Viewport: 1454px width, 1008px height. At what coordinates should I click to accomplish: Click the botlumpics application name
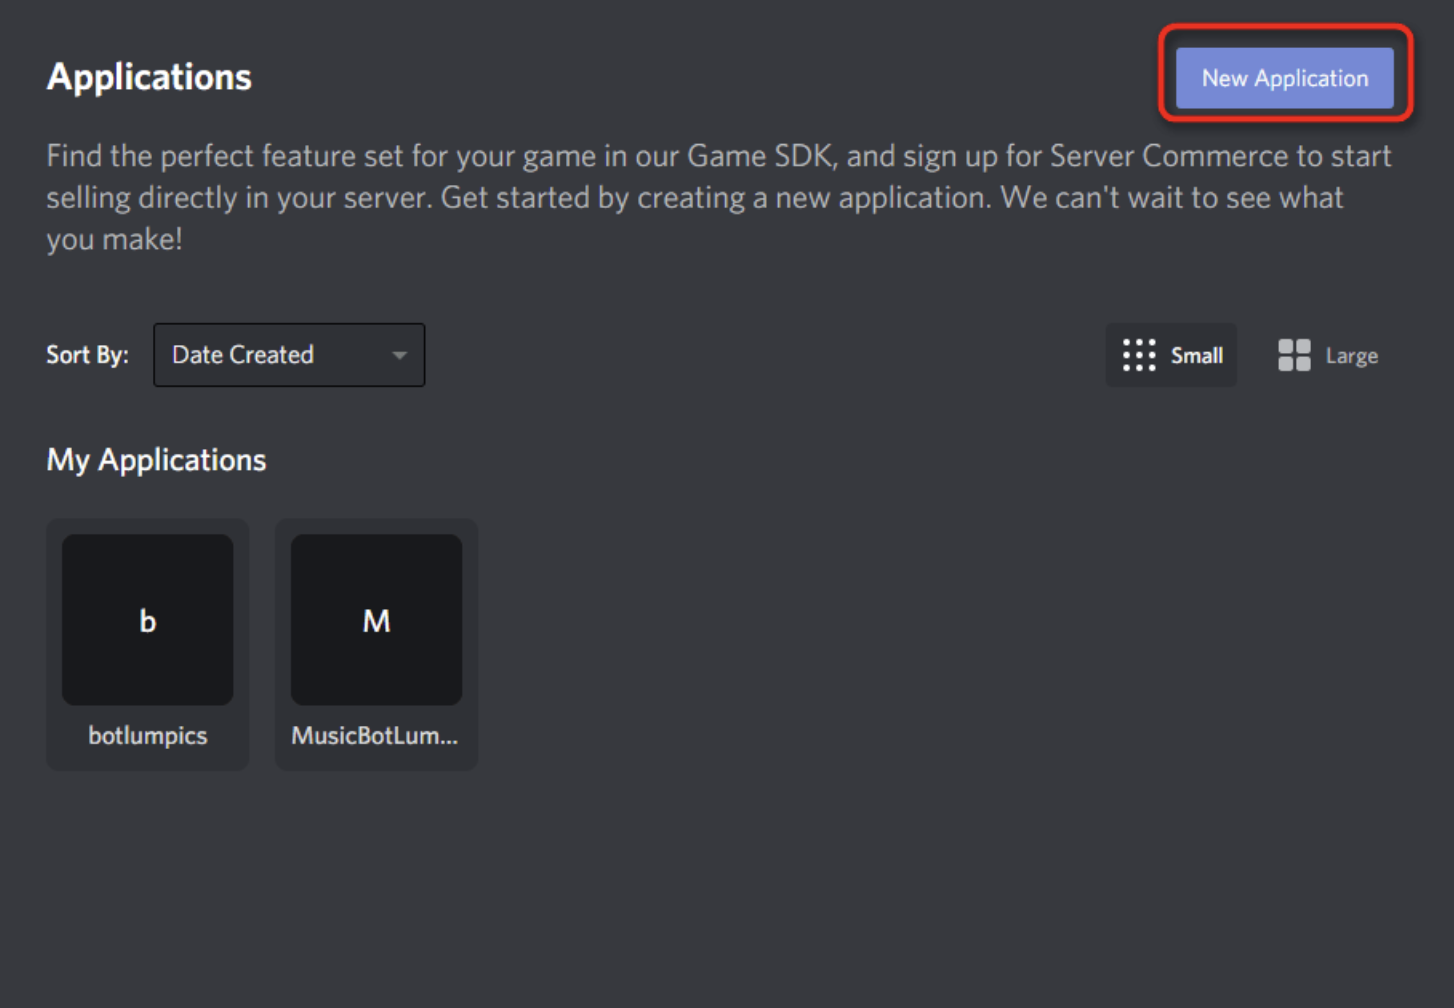(x=148, y=736)
